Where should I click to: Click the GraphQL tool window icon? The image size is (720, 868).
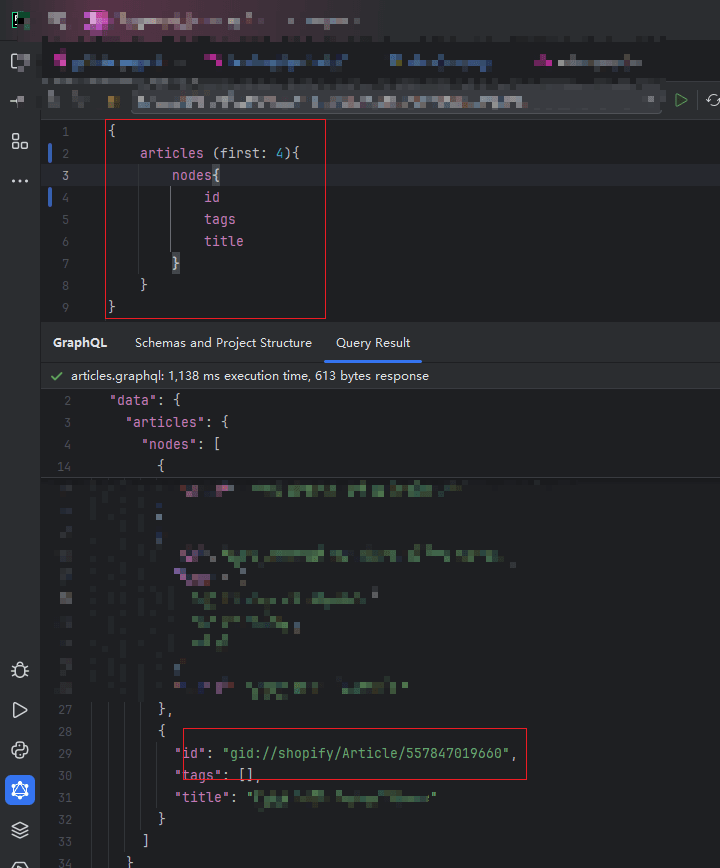[x=20, y=790]
